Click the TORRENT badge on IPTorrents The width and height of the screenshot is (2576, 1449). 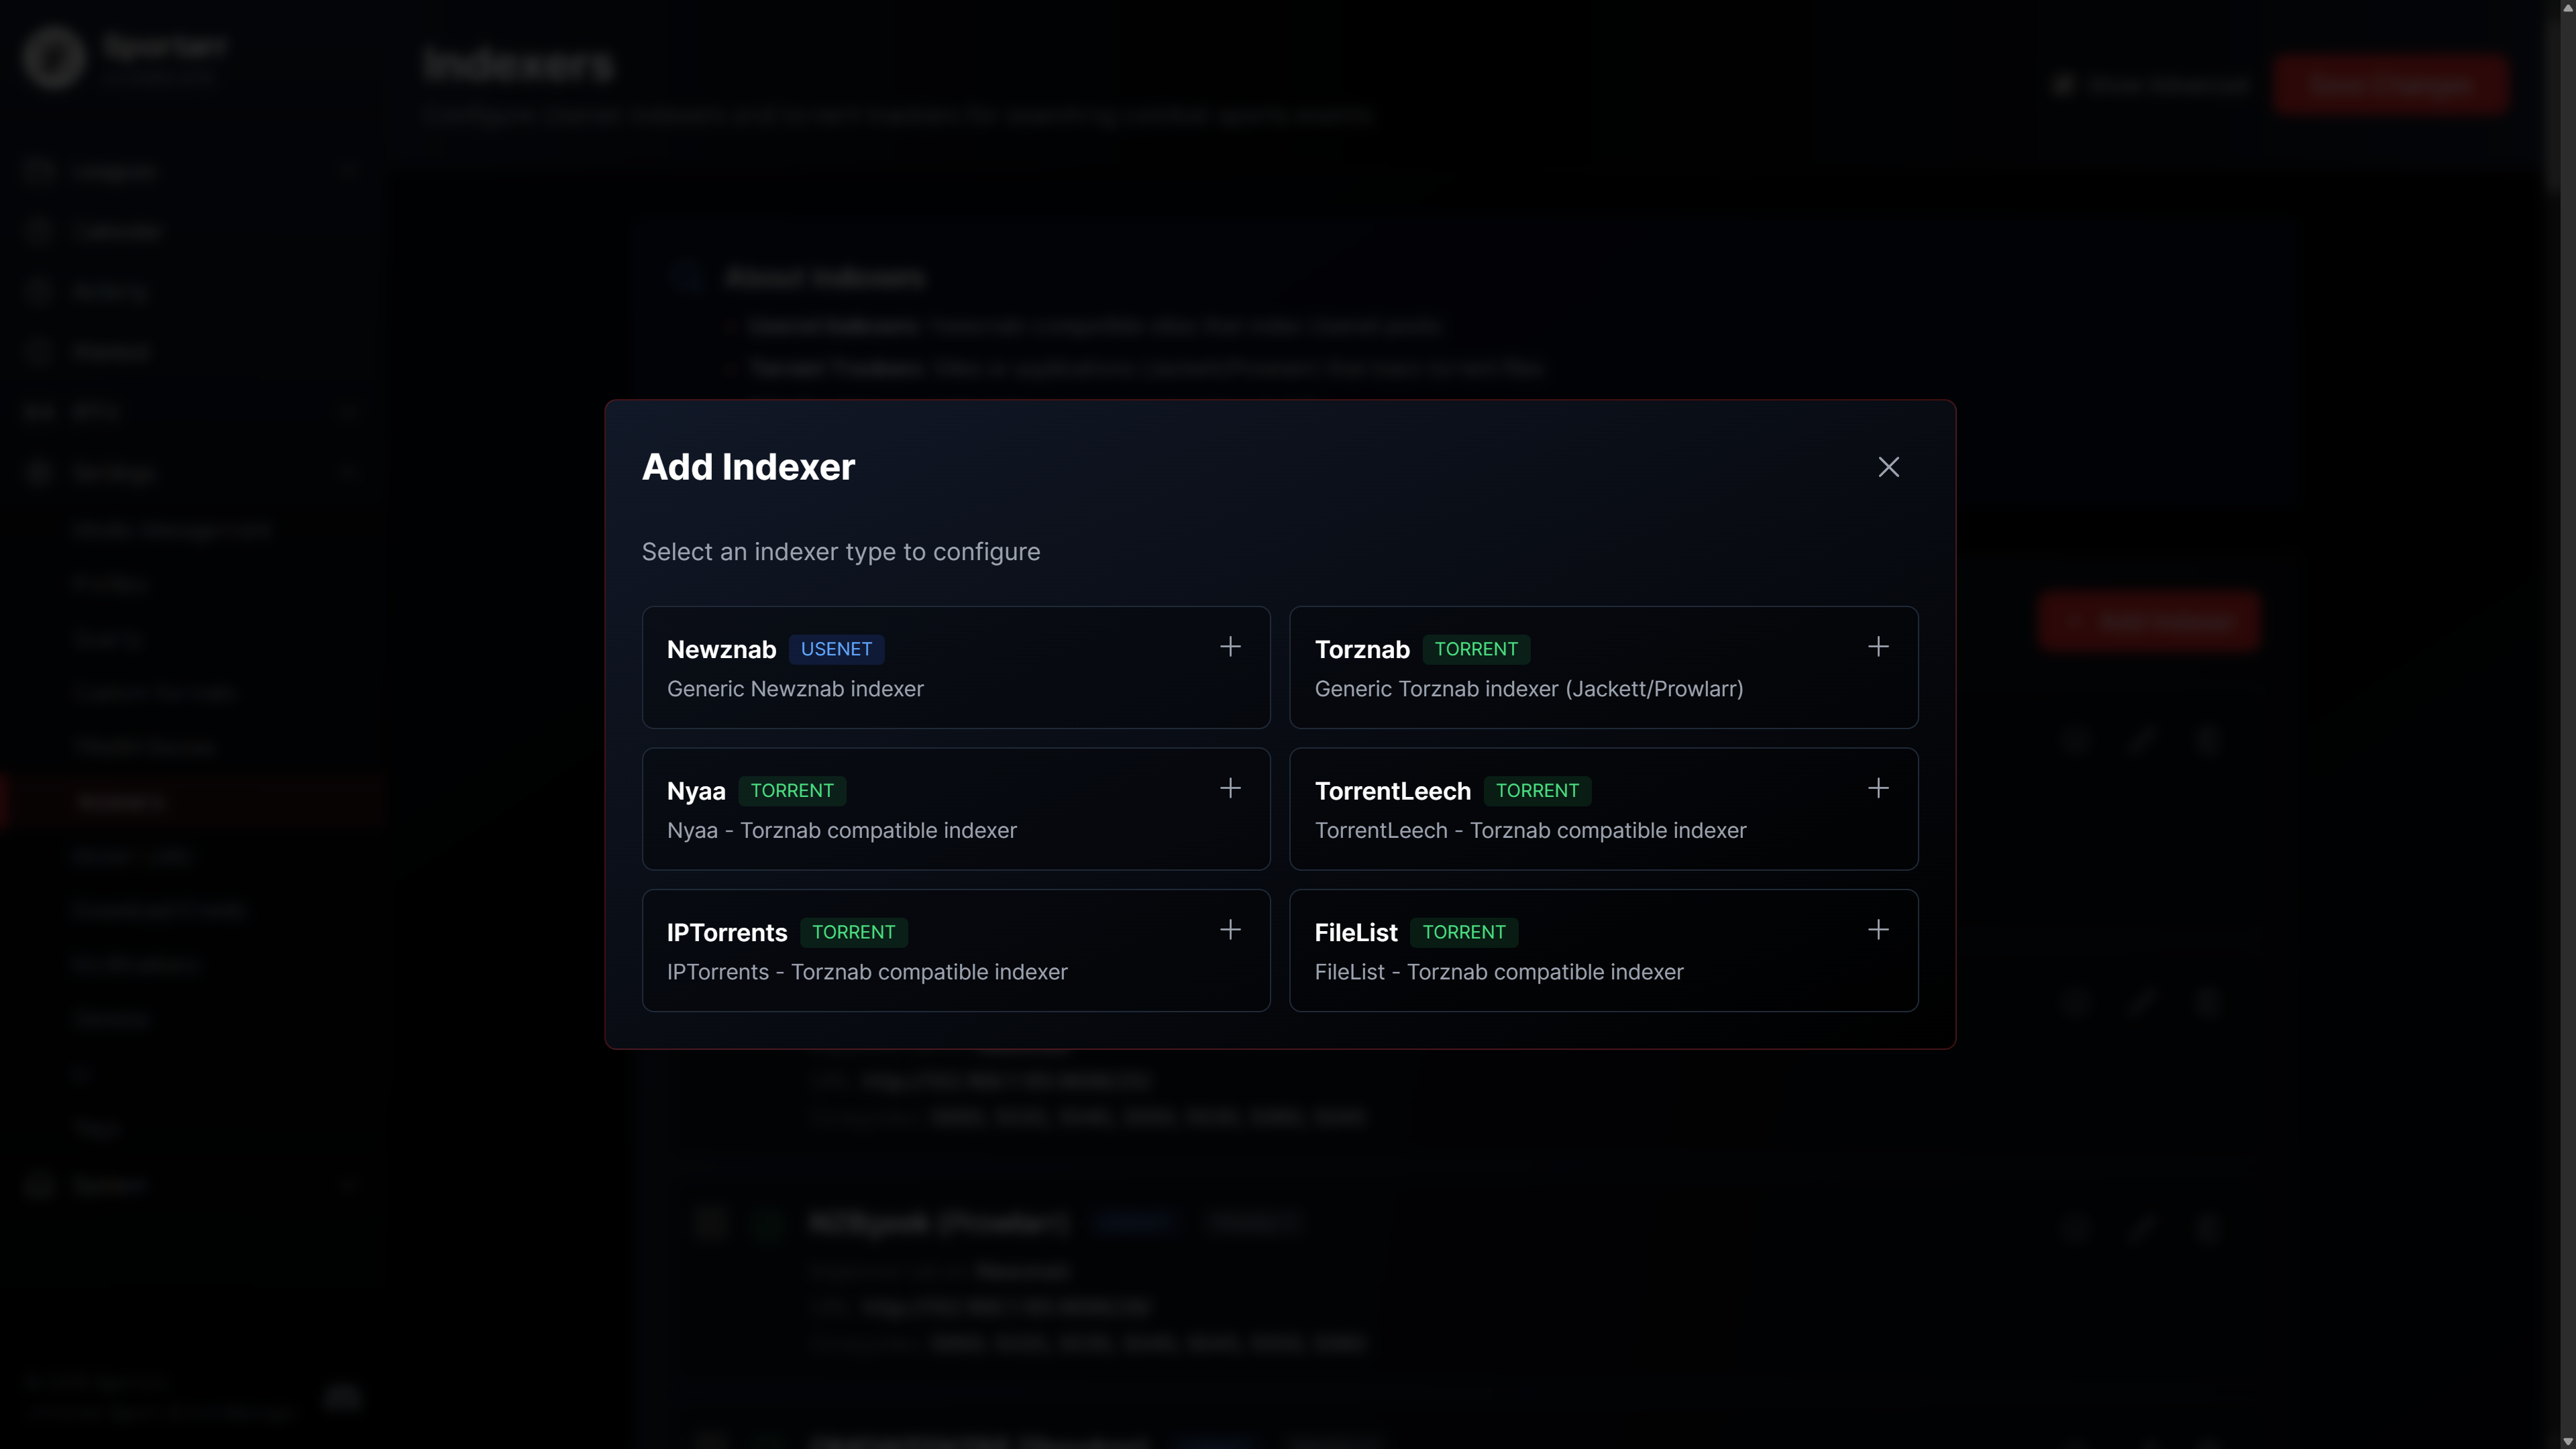pyautogui.click(x=853, y=932)
